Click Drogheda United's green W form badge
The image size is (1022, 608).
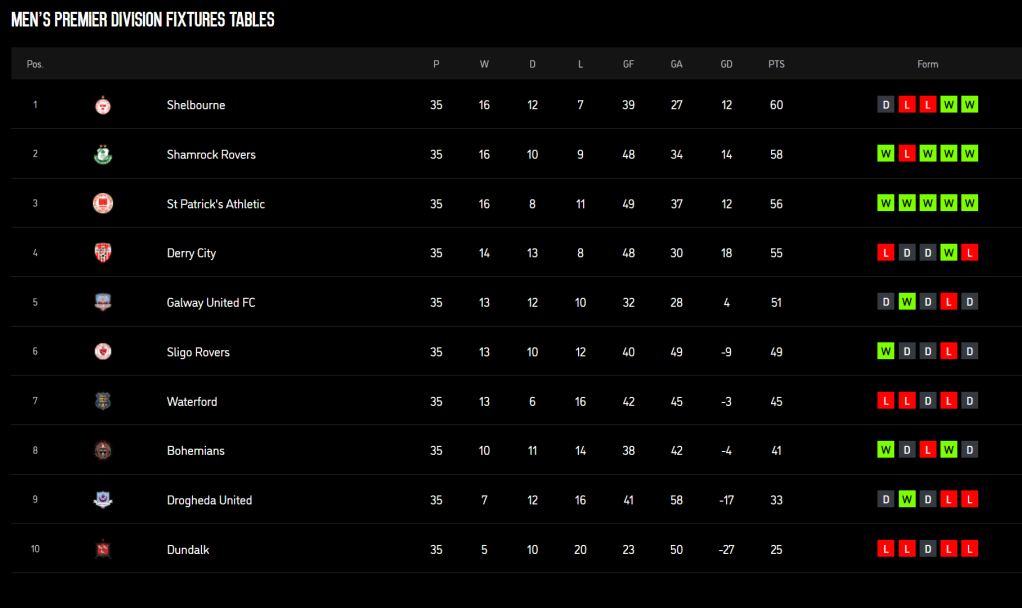907,500
